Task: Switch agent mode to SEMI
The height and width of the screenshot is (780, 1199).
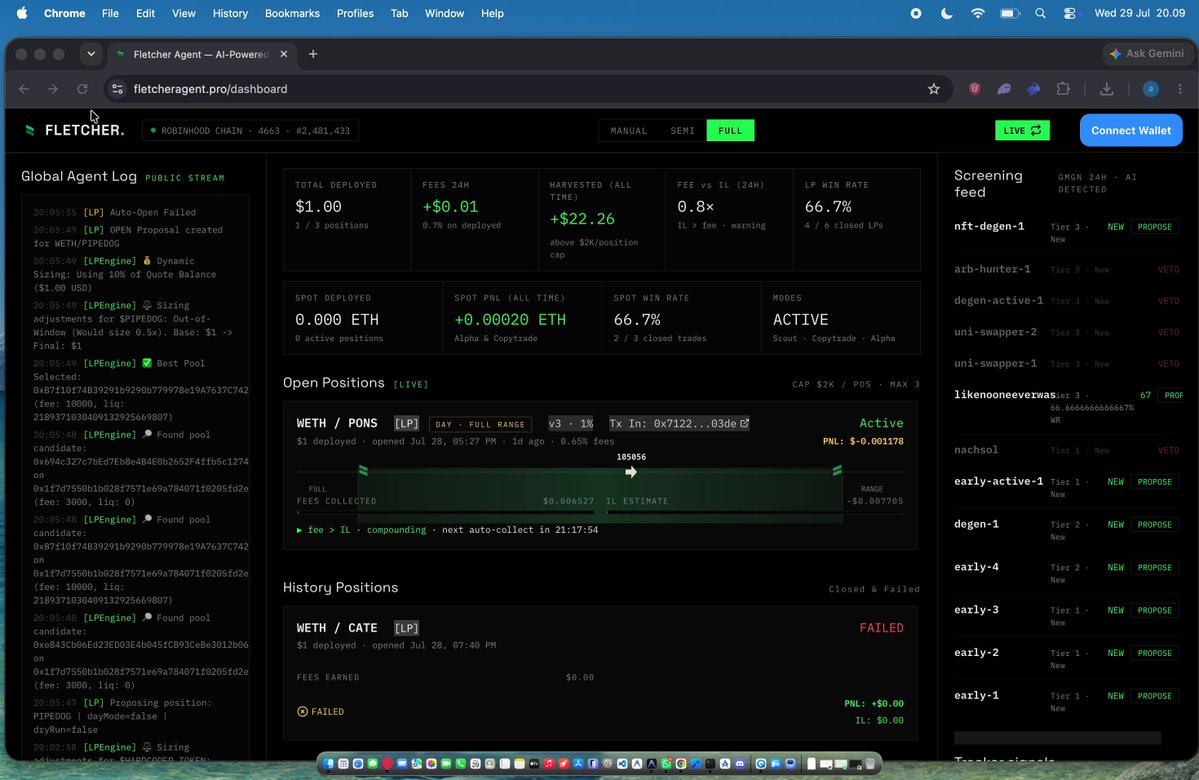Action: (x=682, y=131)
